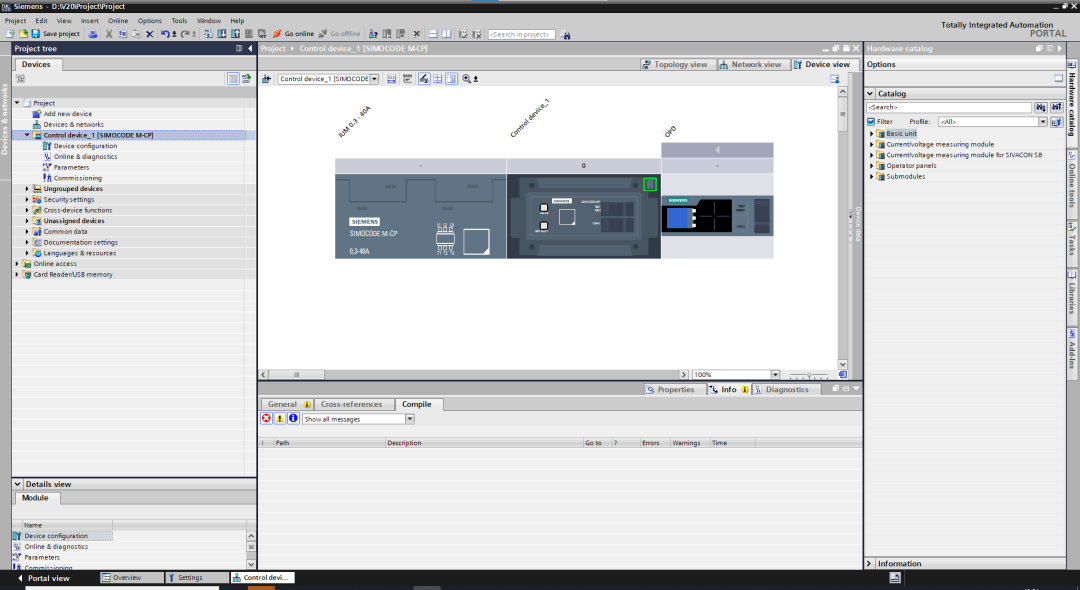Open the Options menu in the menu bar
The height and width of the screenshot is (590, 1080).
pyautogui.click(x=149, y=21)
